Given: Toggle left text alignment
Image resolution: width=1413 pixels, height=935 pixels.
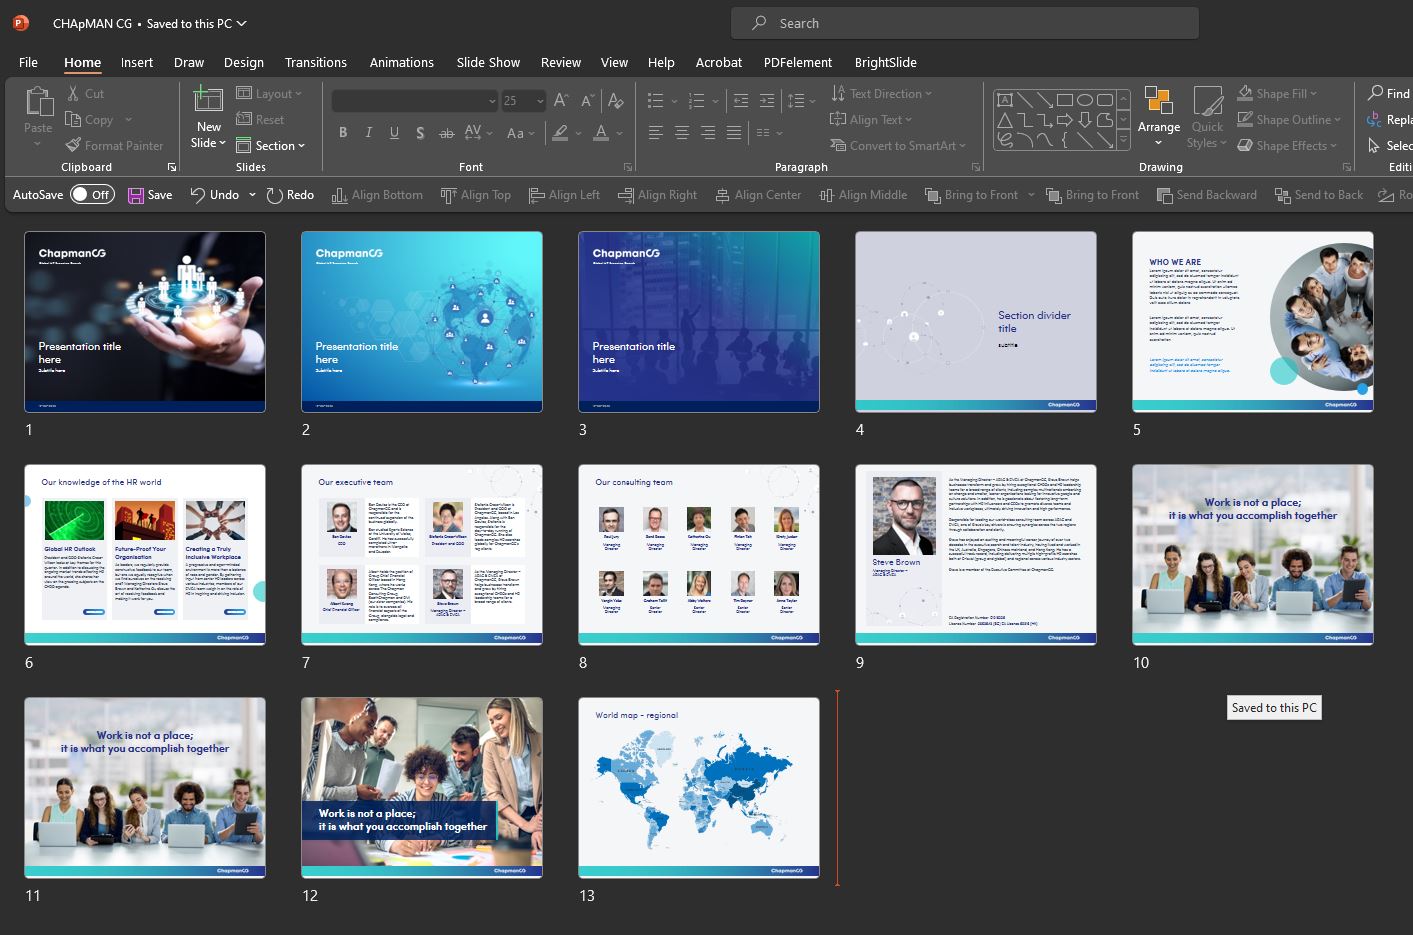Looking at the screenshot, I should [656, 132].
